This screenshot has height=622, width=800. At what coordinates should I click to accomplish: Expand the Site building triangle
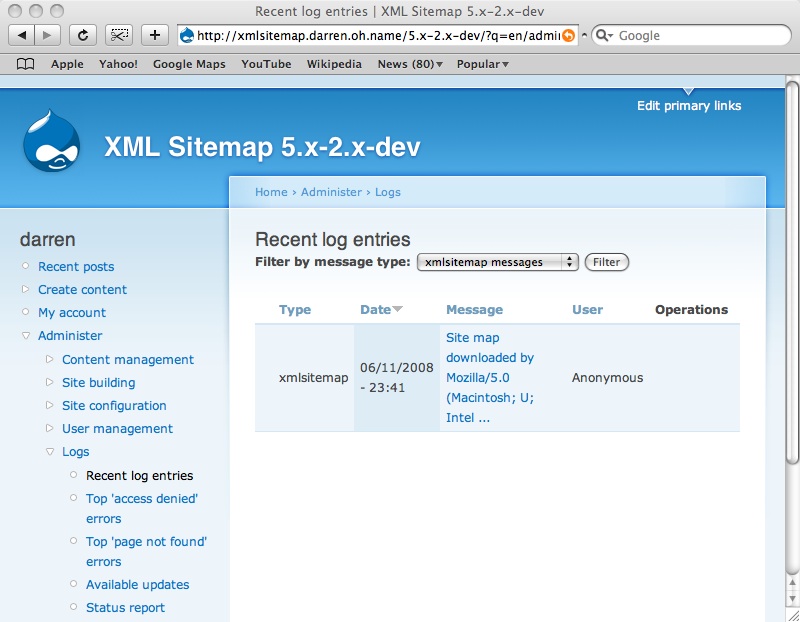(49, 382)
